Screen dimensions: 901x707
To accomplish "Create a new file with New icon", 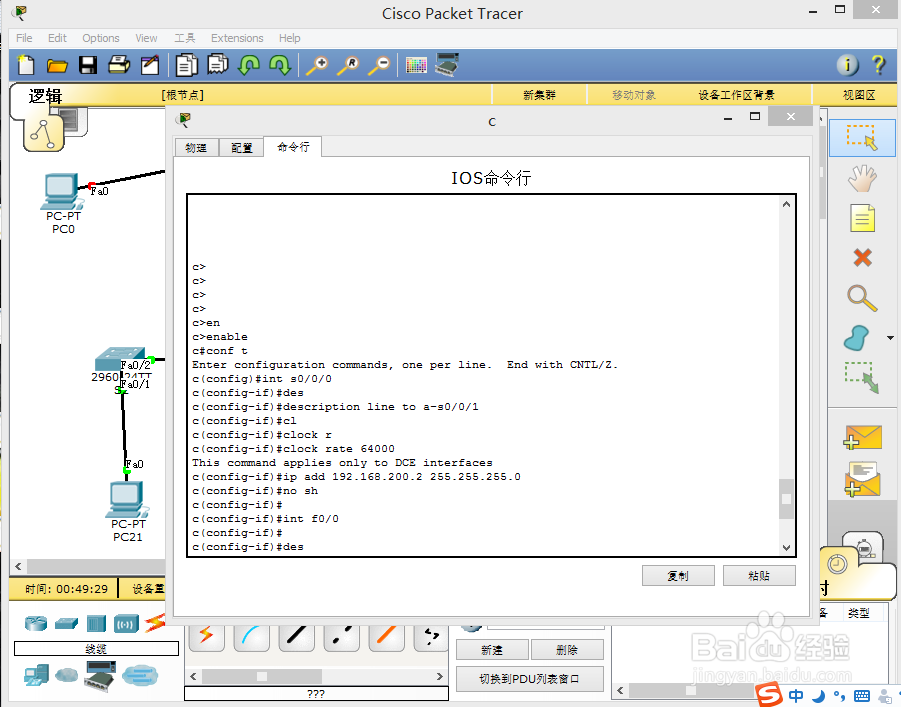I will (26, 65).
